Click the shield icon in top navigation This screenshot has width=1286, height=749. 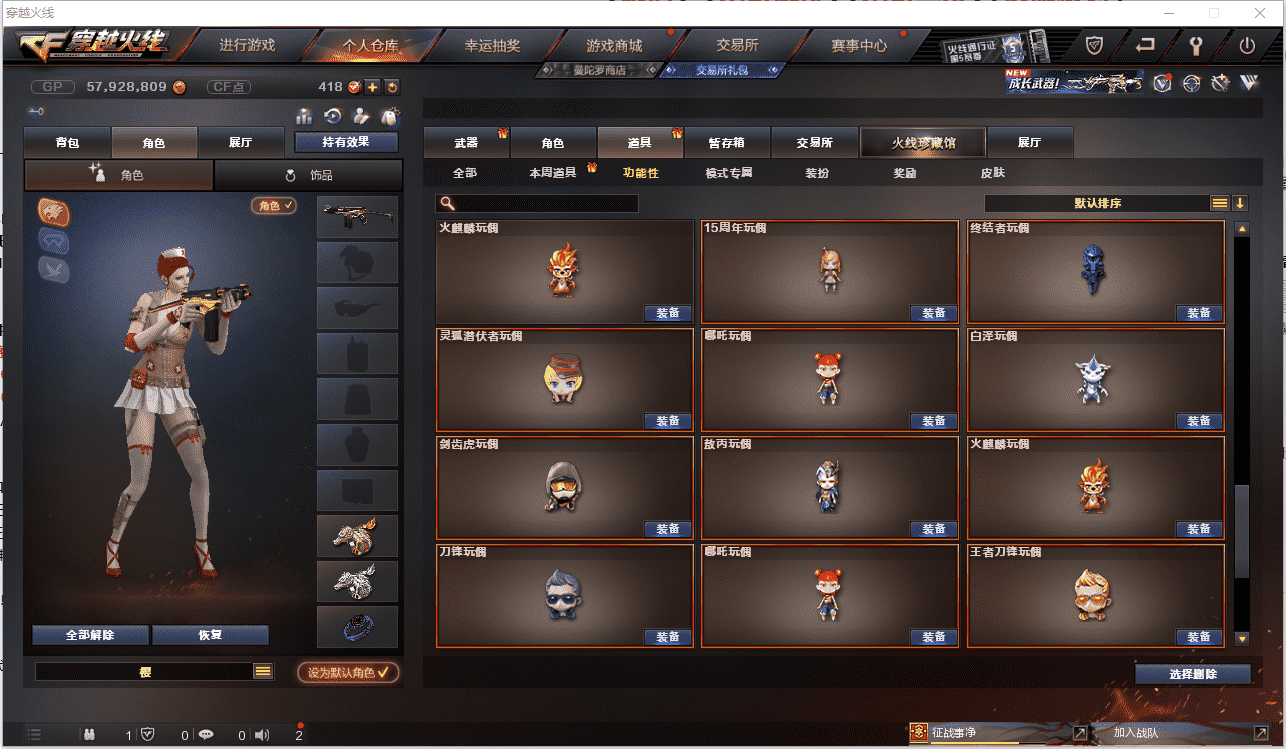point(1094,45)
